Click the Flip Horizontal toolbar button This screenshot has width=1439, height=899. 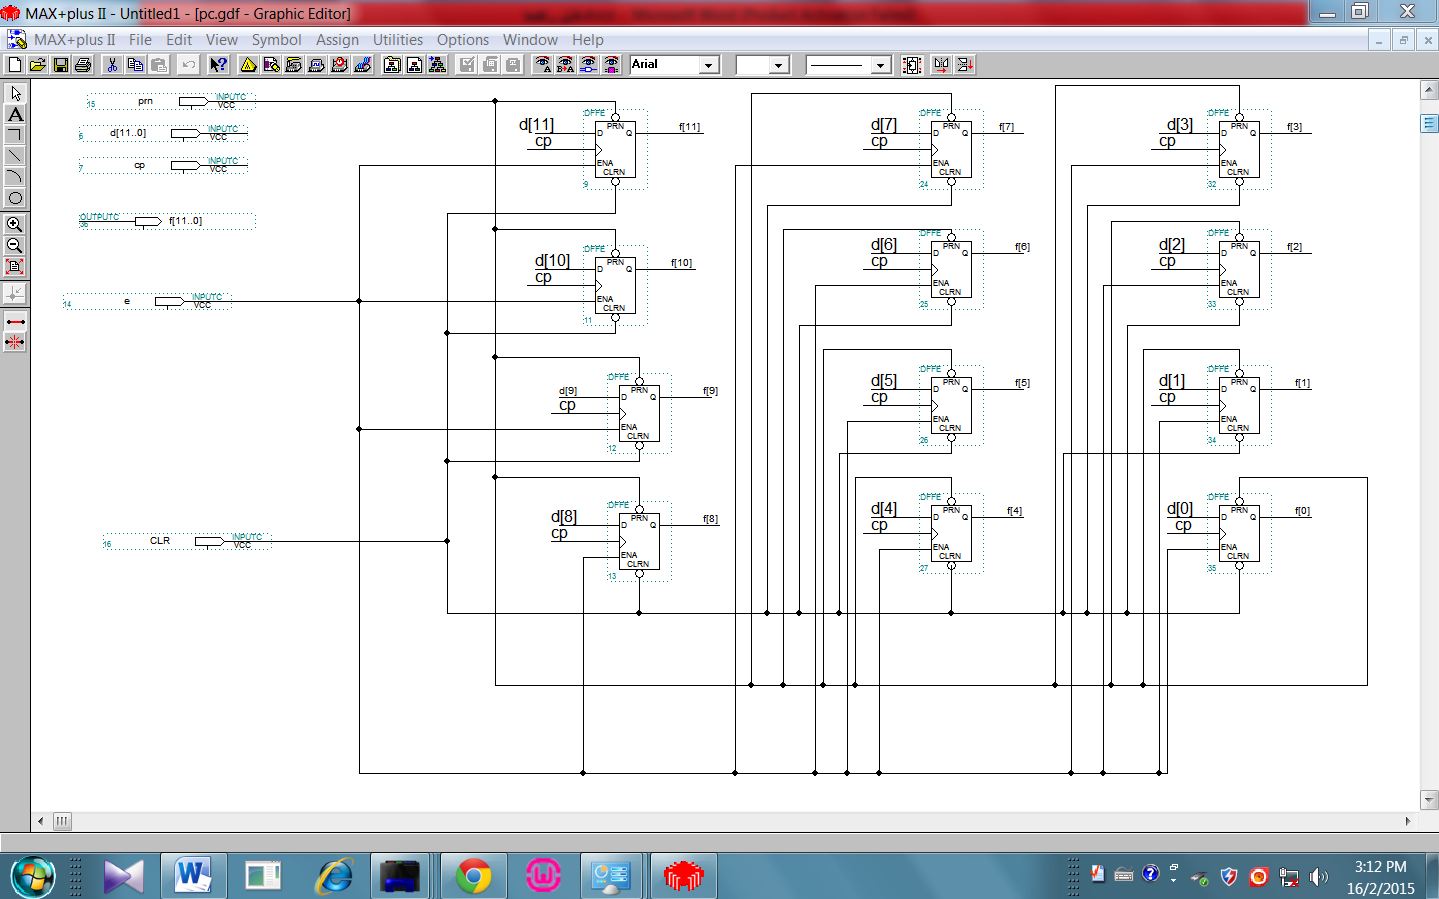(x=941, y=65)
